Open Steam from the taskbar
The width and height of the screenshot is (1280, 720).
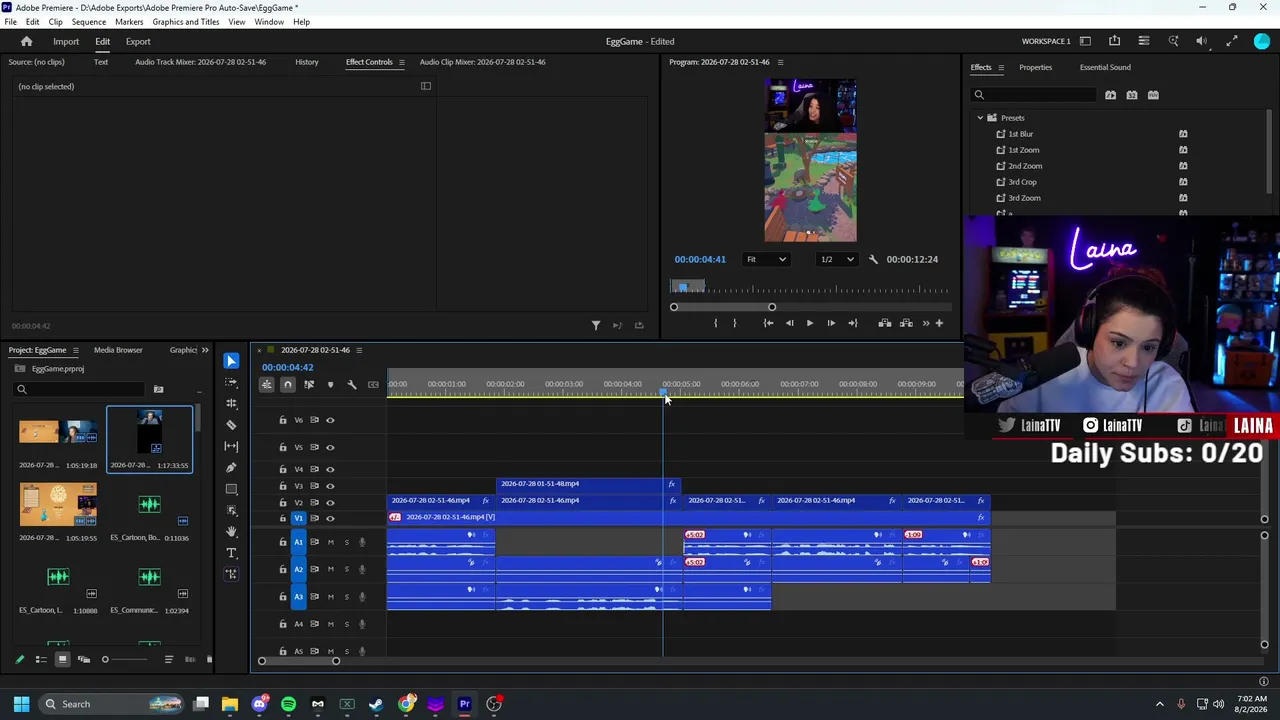click(376, 704)
